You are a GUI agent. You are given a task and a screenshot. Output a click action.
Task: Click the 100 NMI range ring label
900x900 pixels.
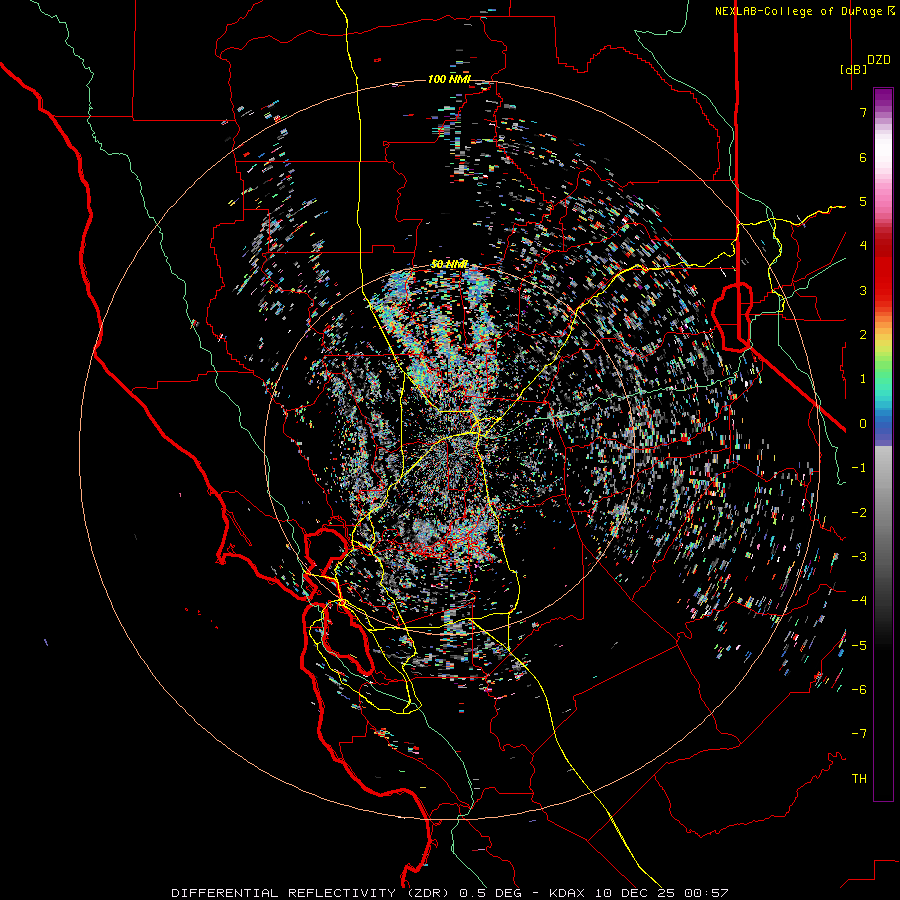pos(449,79)
